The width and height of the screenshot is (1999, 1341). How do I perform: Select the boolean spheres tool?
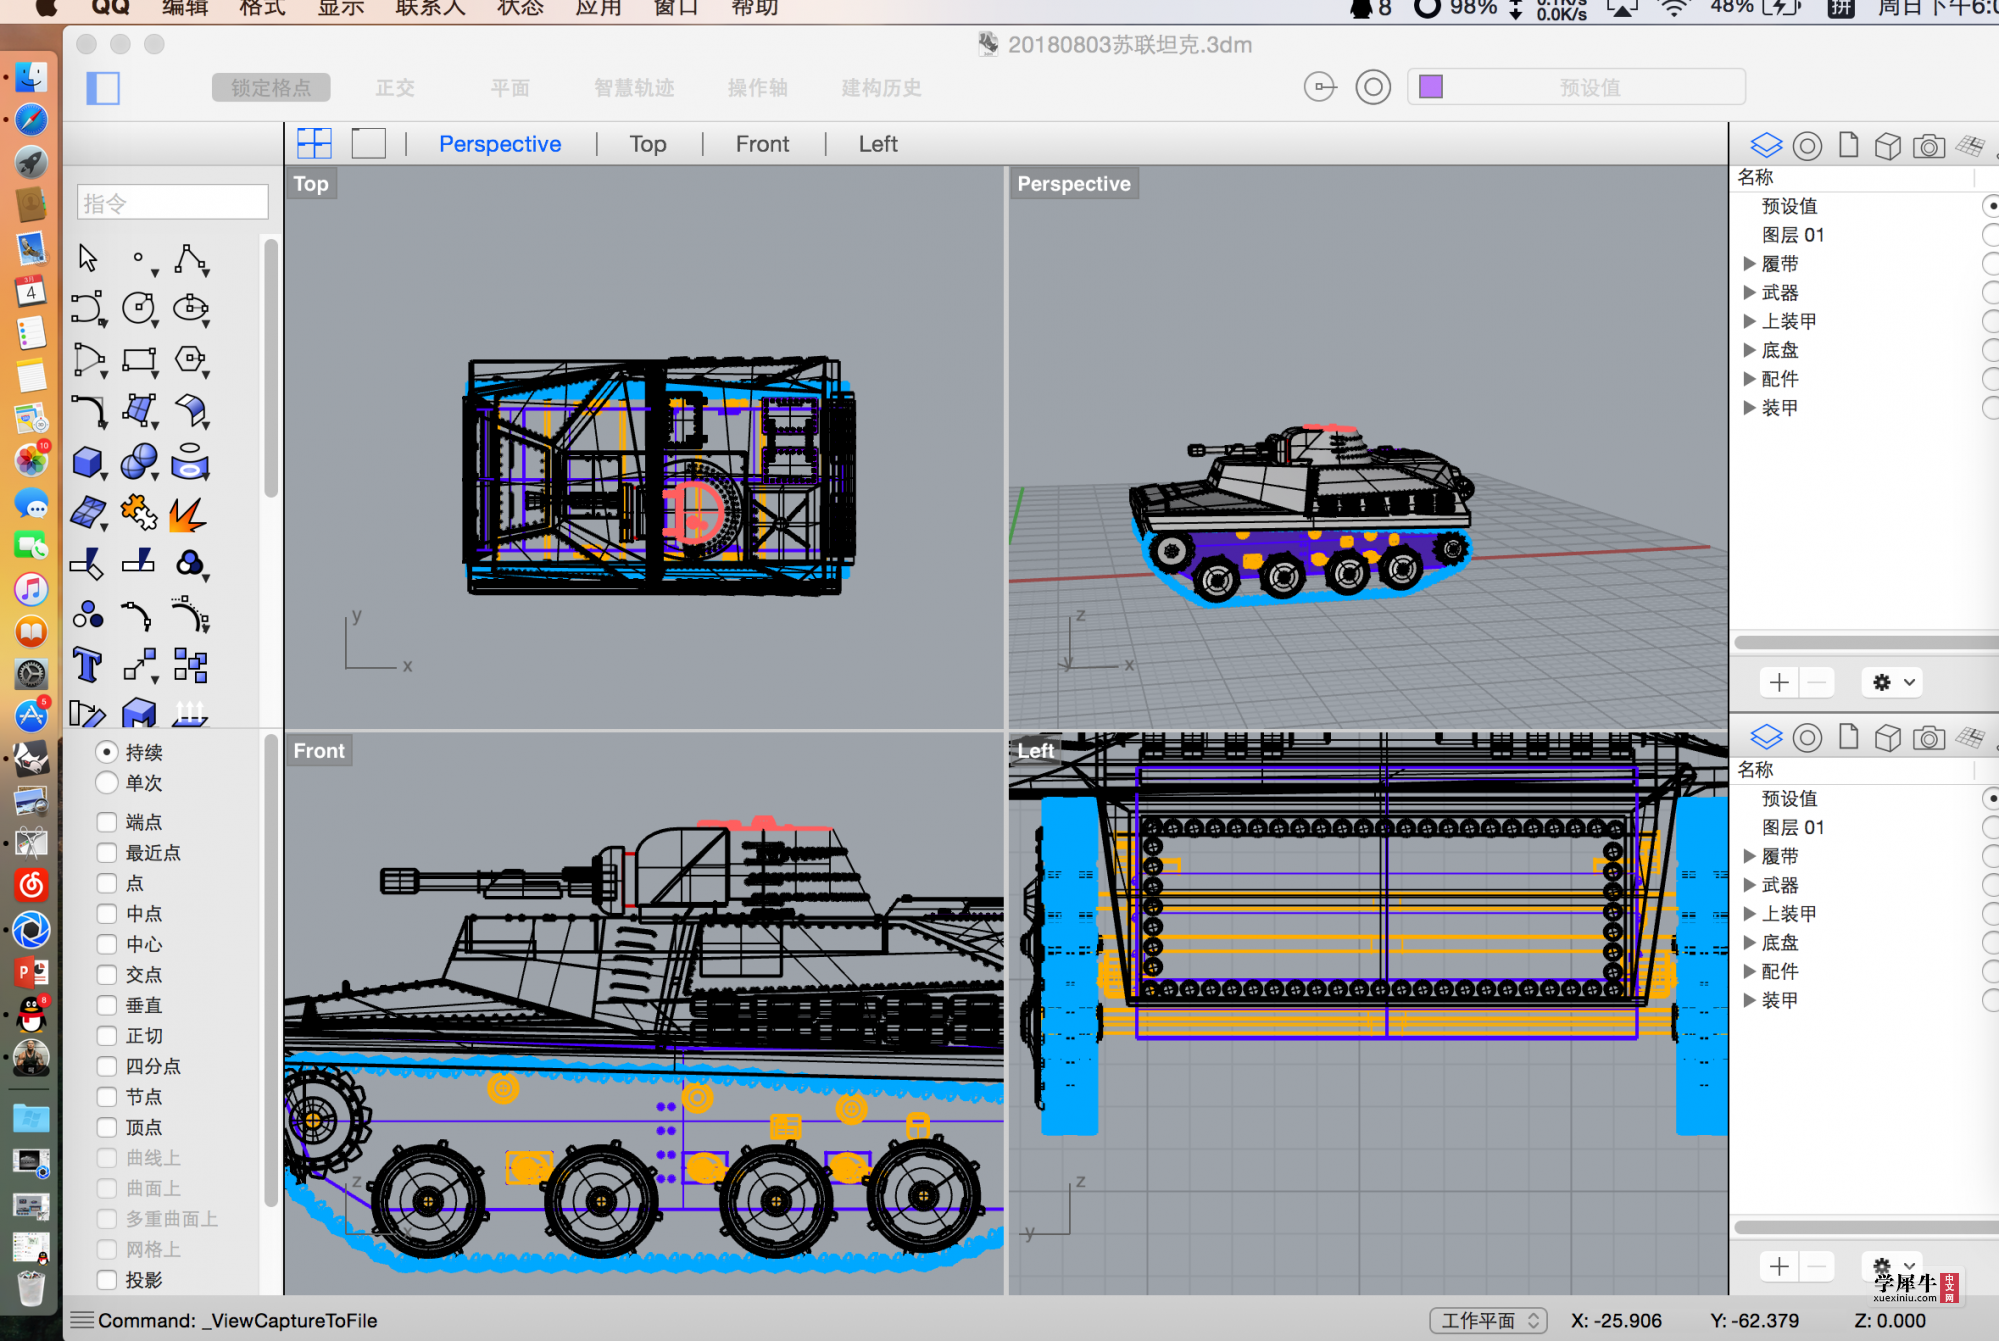[x=139, y=462]
